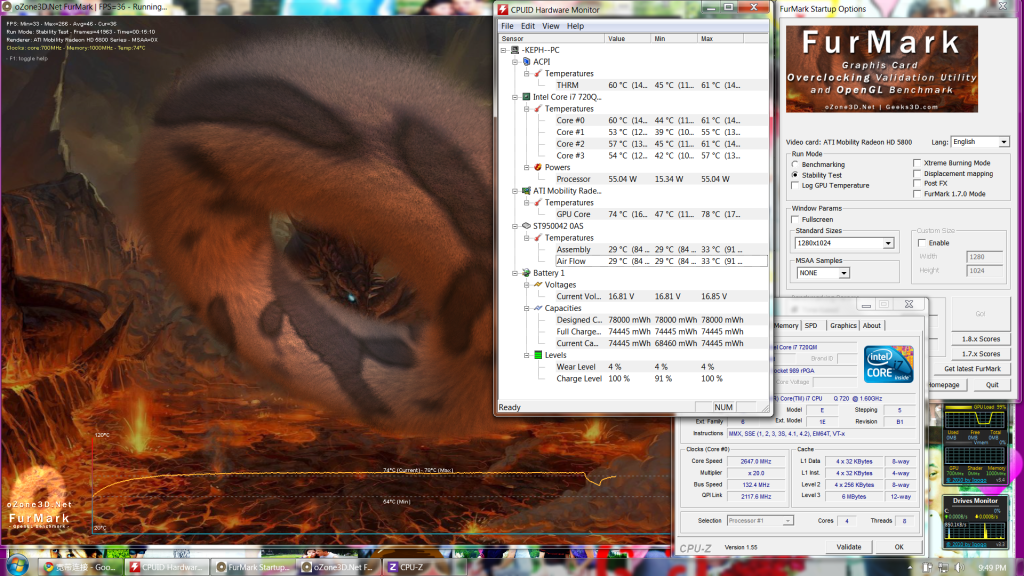Switch to Chrome in the taskbar
The width and height of the screenshot is (1024, 576).
[80, 567]
